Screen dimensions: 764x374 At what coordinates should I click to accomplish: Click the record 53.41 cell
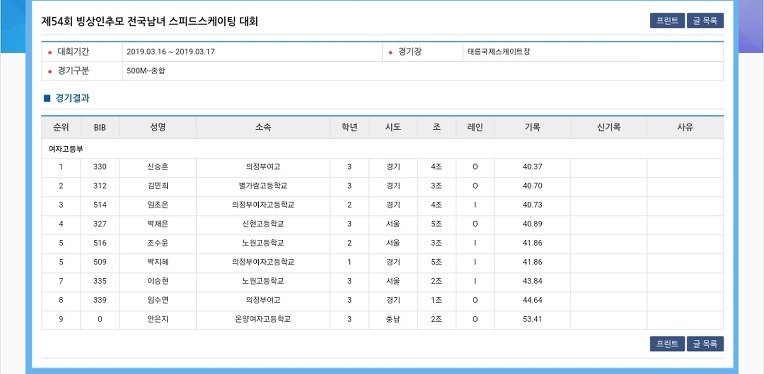click(x=532, y=319)
